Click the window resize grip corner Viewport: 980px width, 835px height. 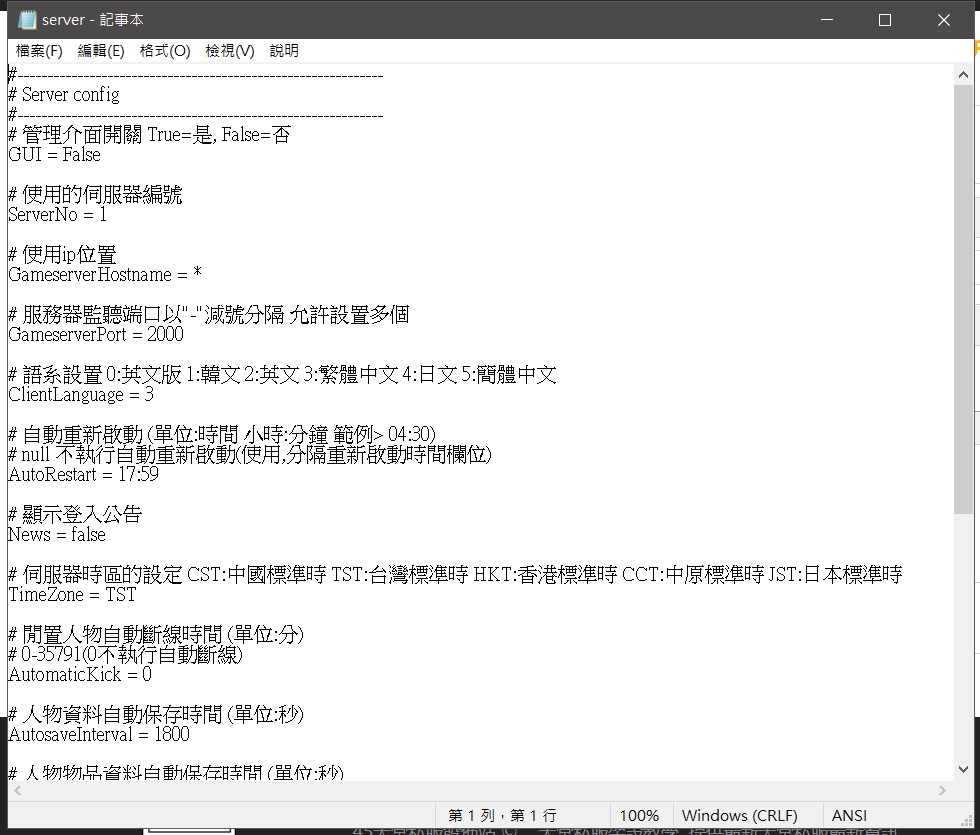967,820
